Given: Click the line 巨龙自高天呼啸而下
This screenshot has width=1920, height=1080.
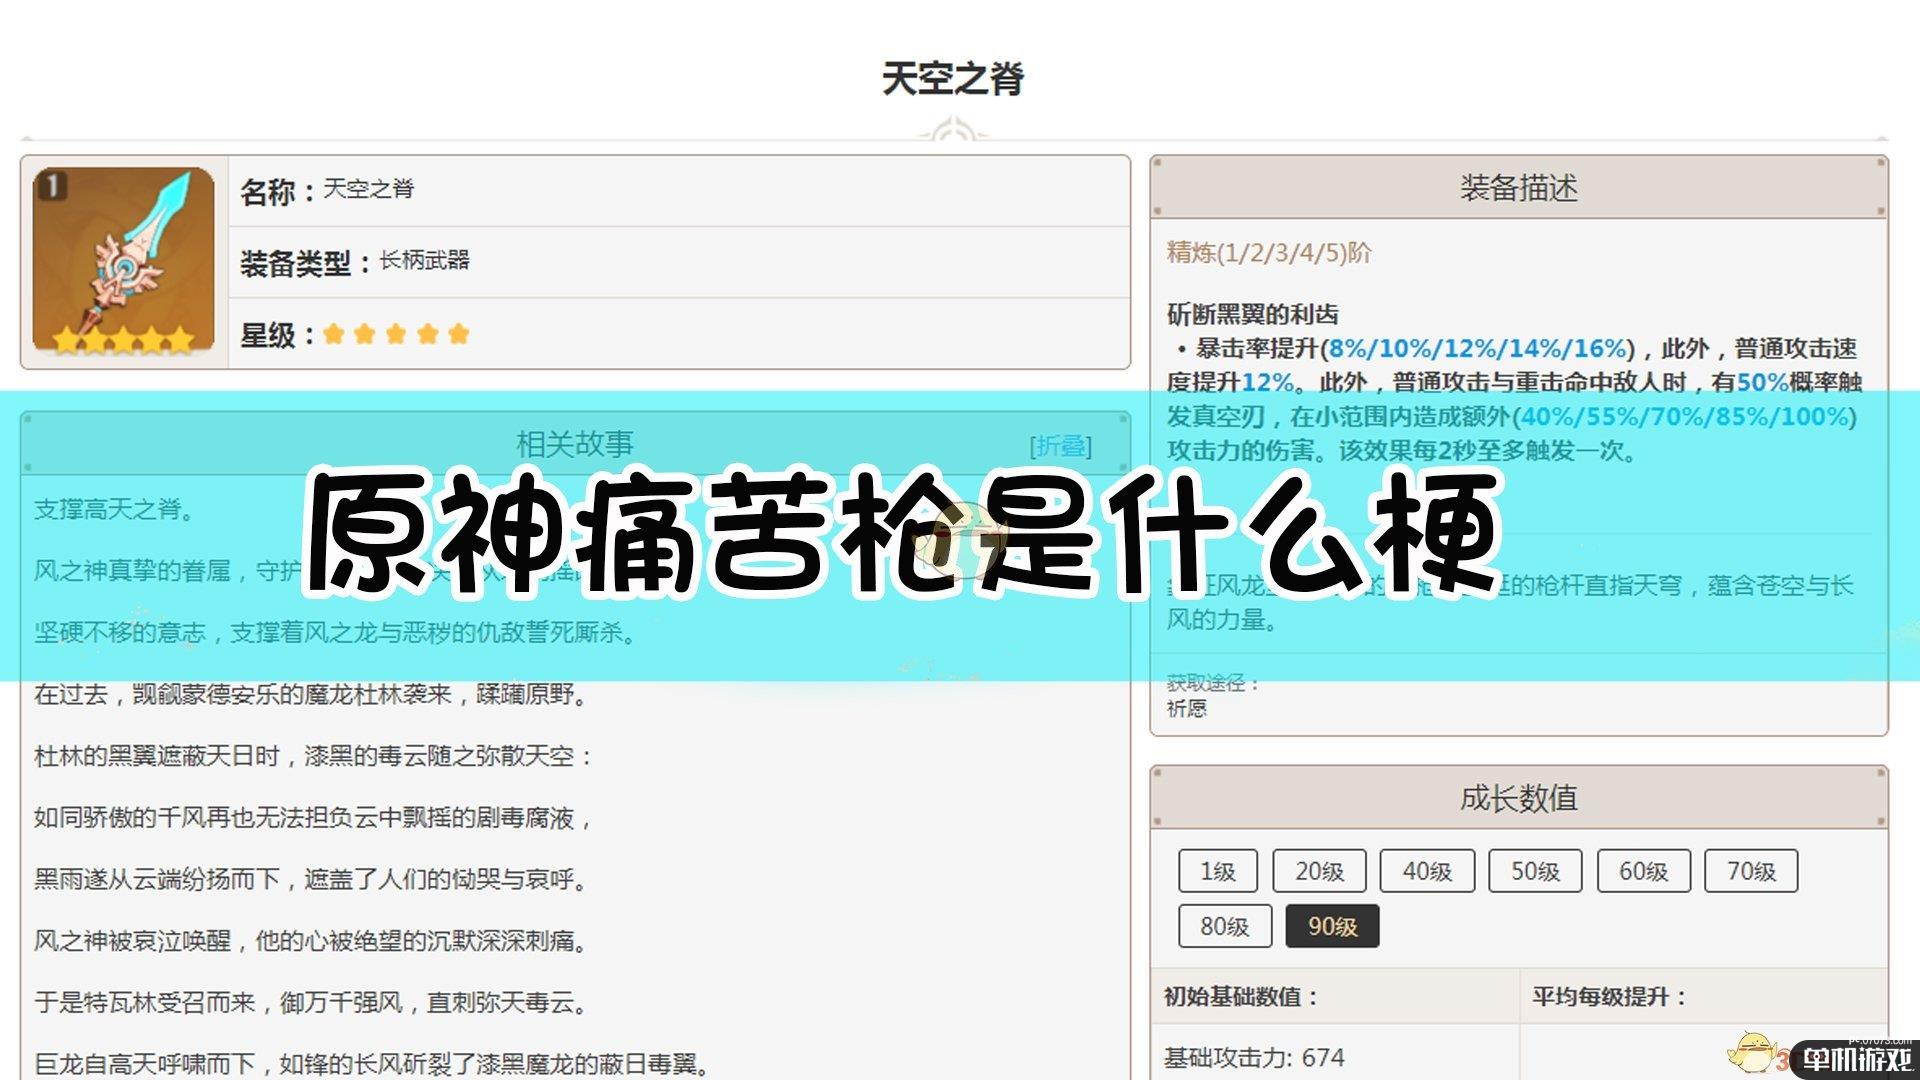Looking at the screenshot, I should coord(372,1064).
